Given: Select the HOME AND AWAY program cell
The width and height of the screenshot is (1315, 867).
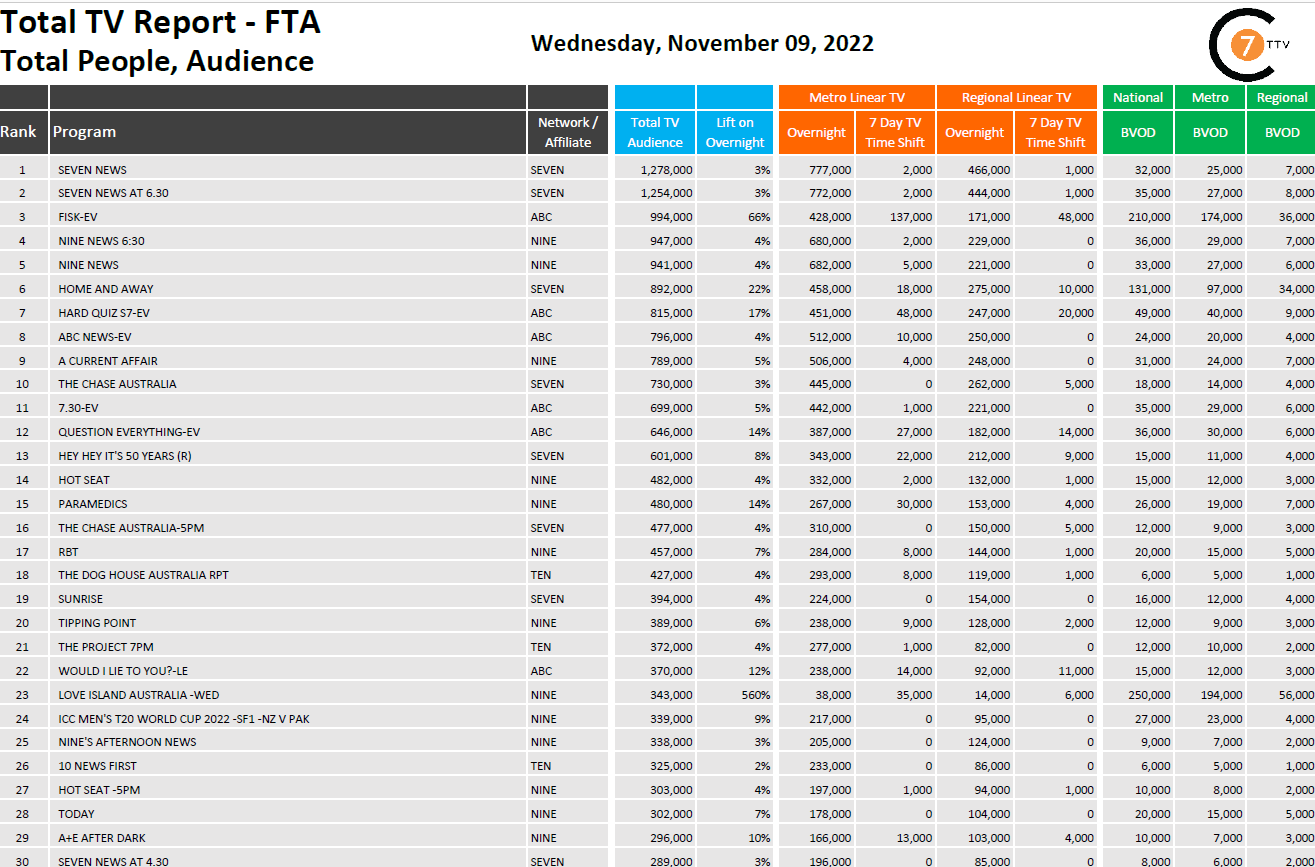Looking at the screenshot, I should 106,289.
